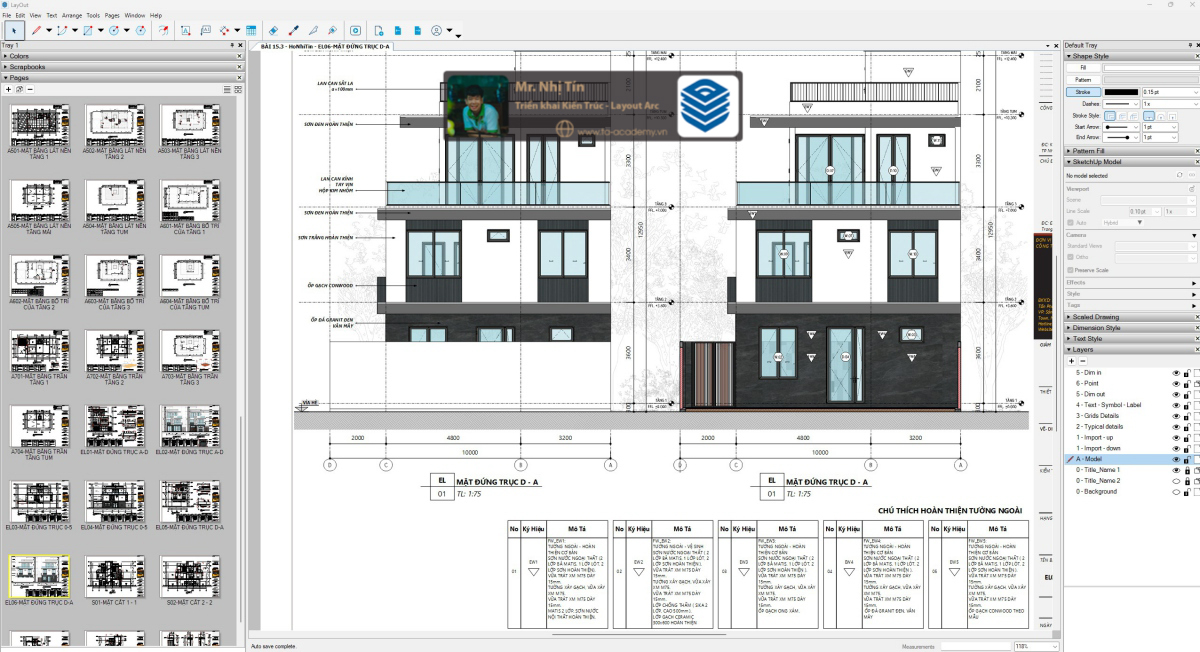Duplicate the page in Pages panel

(19, 89)
